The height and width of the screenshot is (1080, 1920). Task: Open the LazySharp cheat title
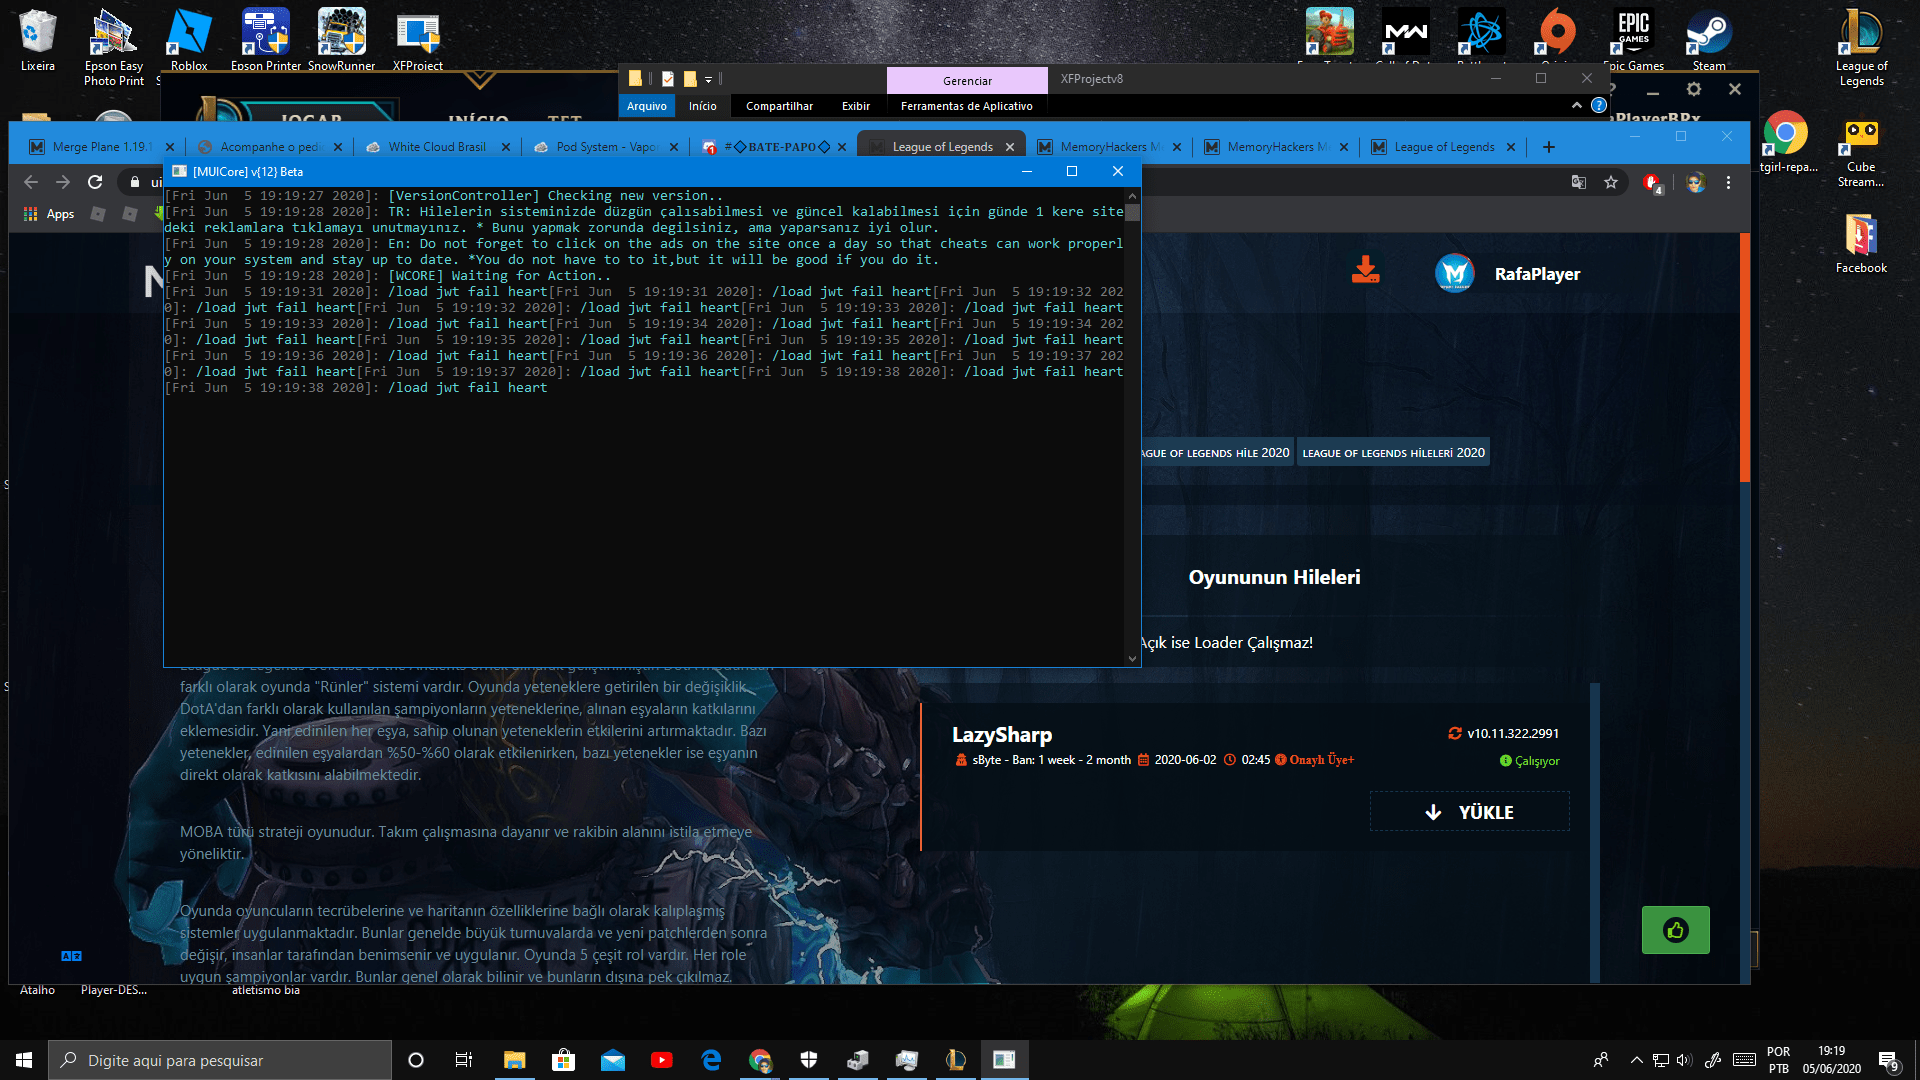[x=1001, y=735]
